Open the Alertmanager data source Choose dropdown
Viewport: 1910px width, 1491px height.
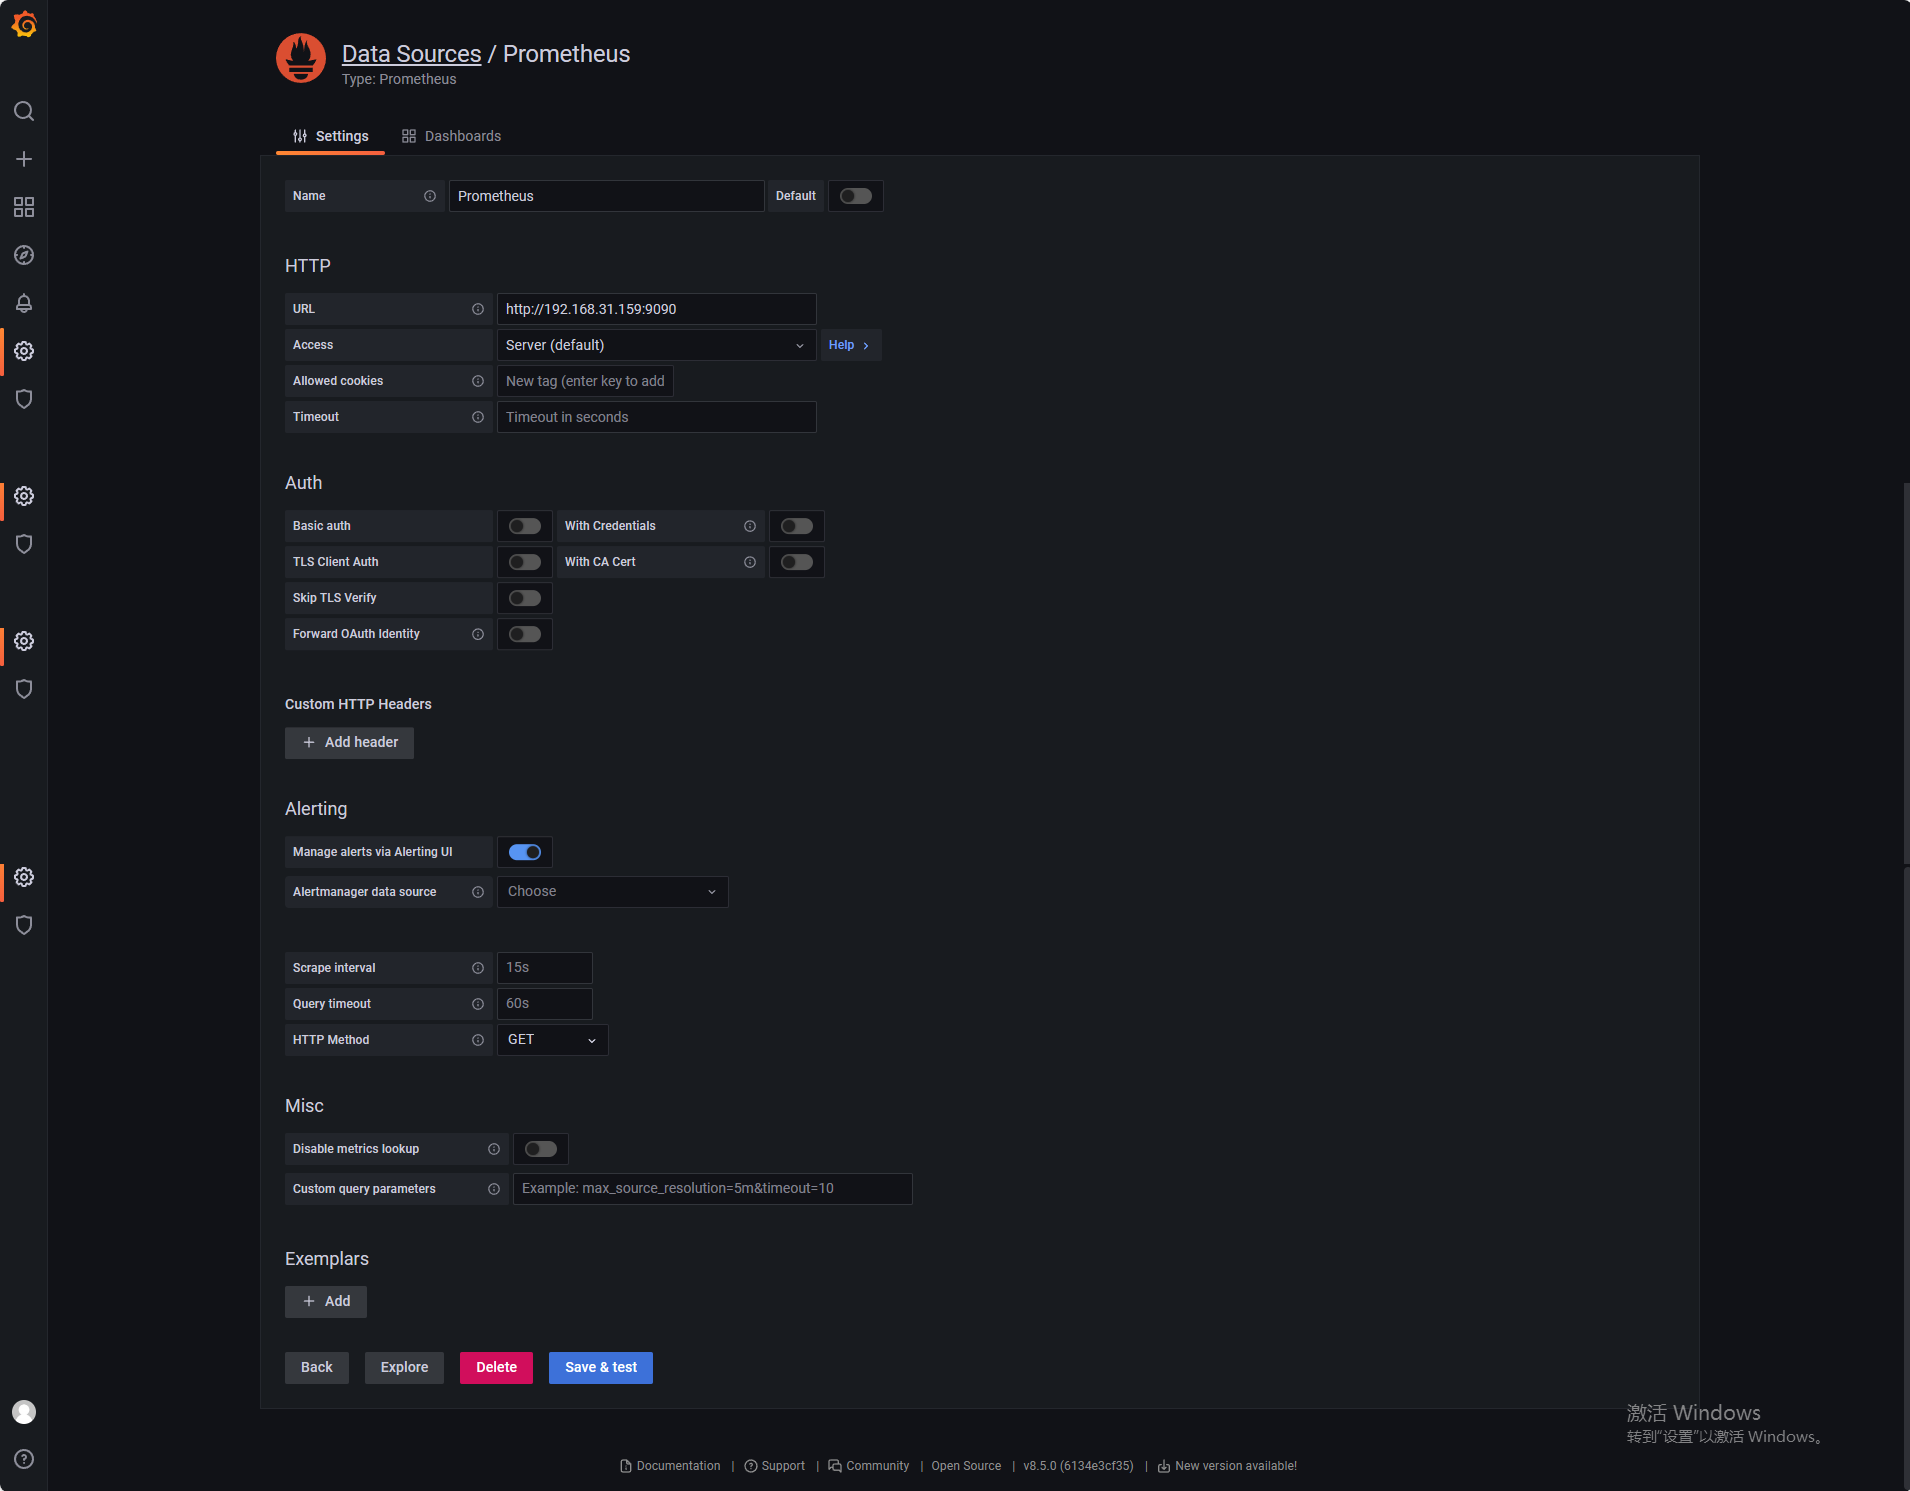(613, 892)
